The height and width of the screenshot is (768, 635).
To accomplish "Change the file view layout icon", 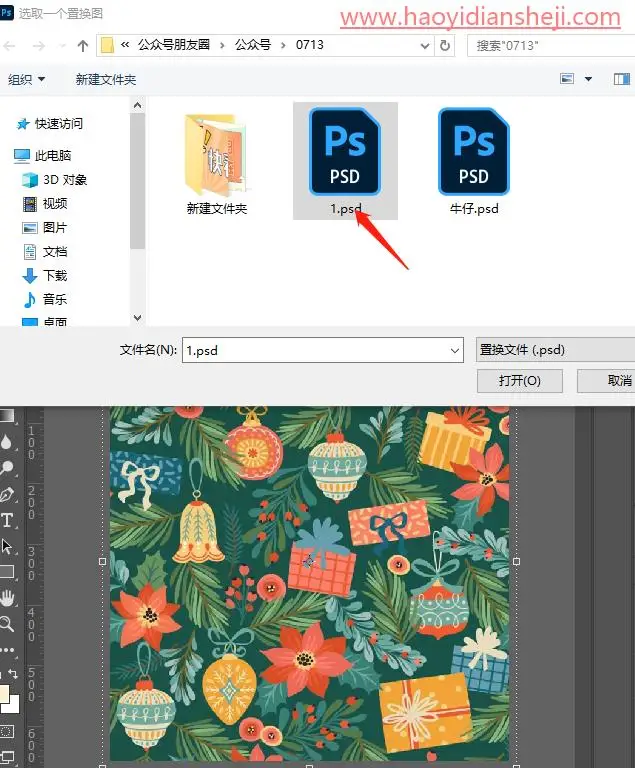I will click(567, 78).
